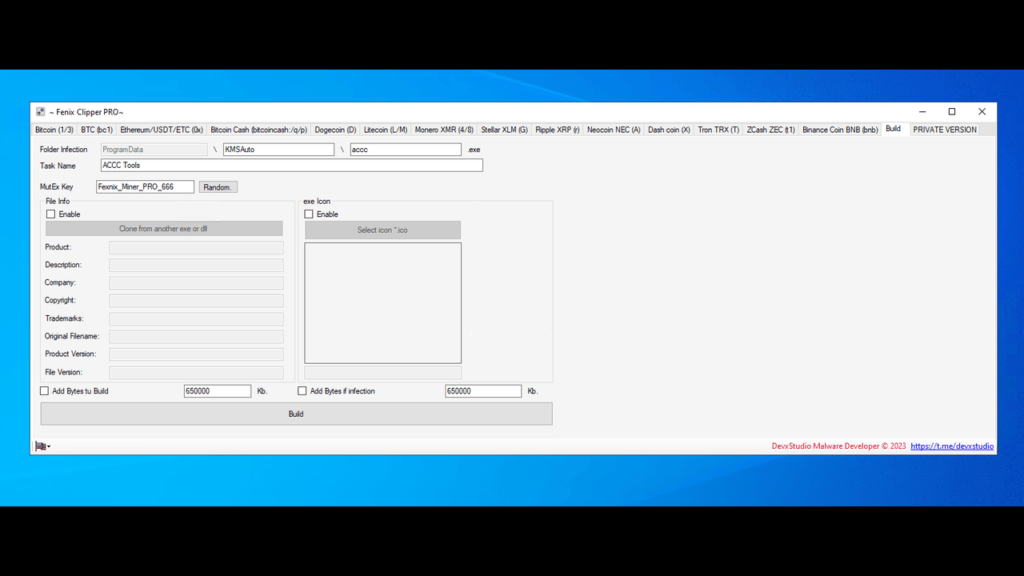
Task: Select the Monero XMR (4/8) tab
Action: pos(444,130)
